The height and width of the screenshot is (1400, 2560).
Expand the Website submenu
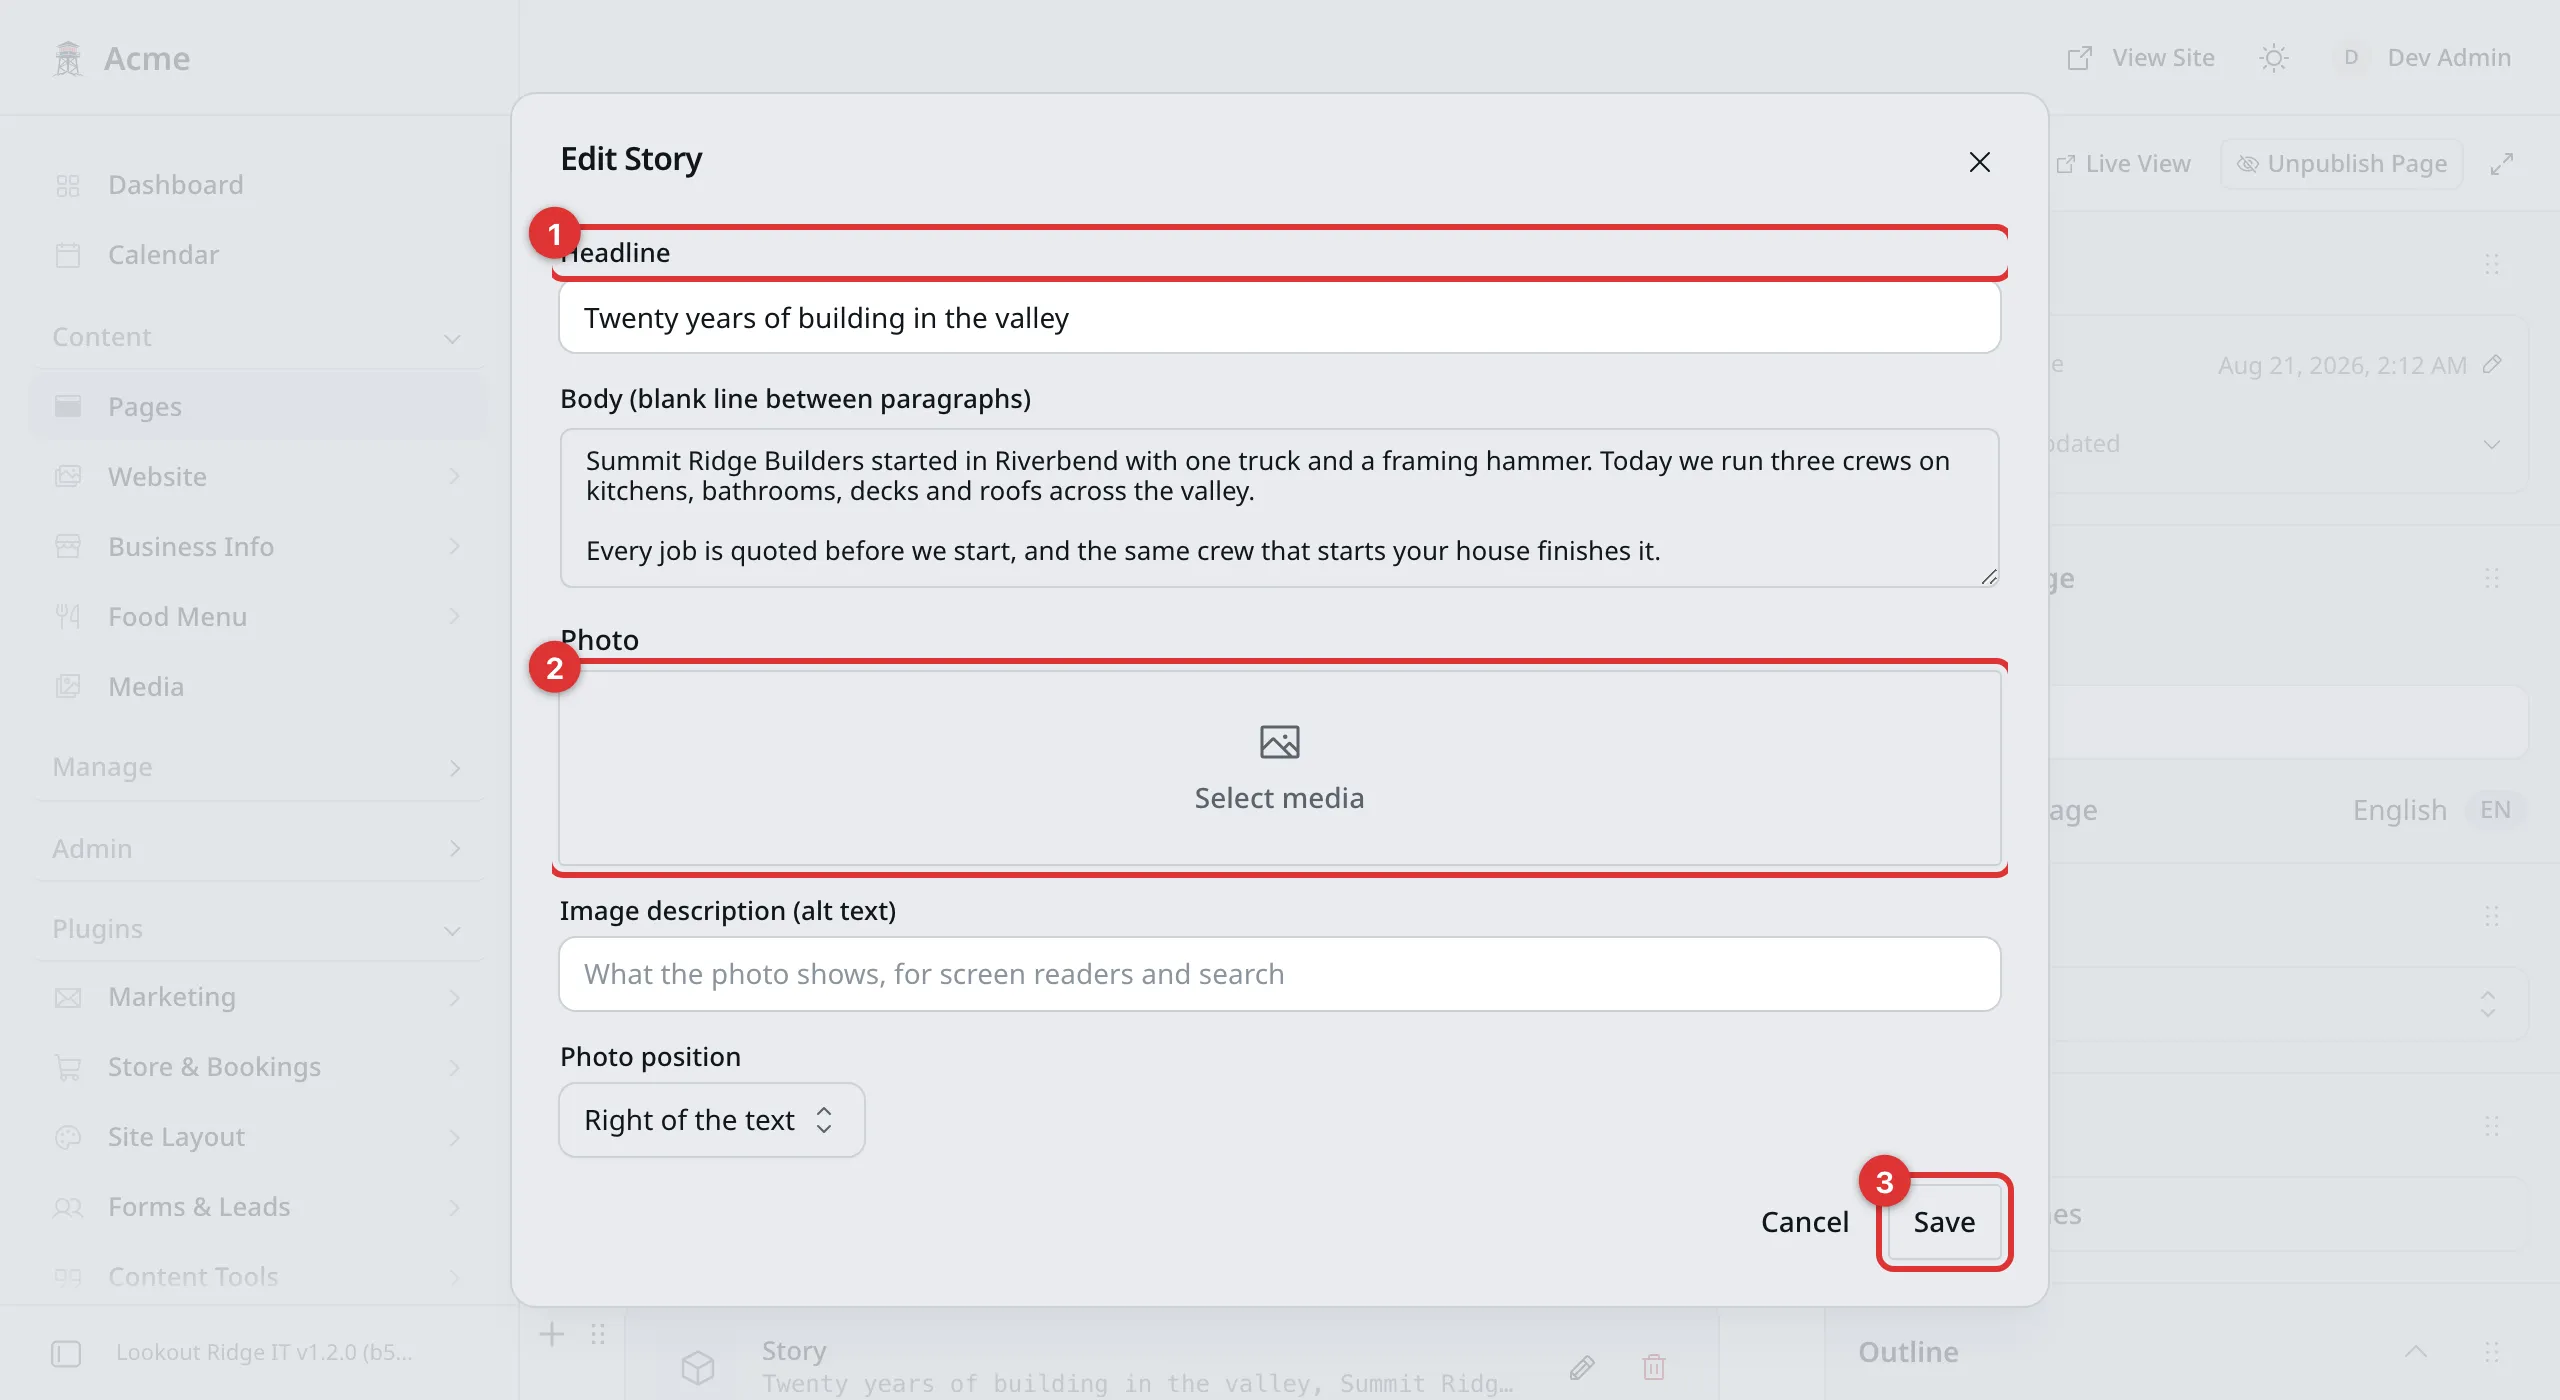click(258, 477)
